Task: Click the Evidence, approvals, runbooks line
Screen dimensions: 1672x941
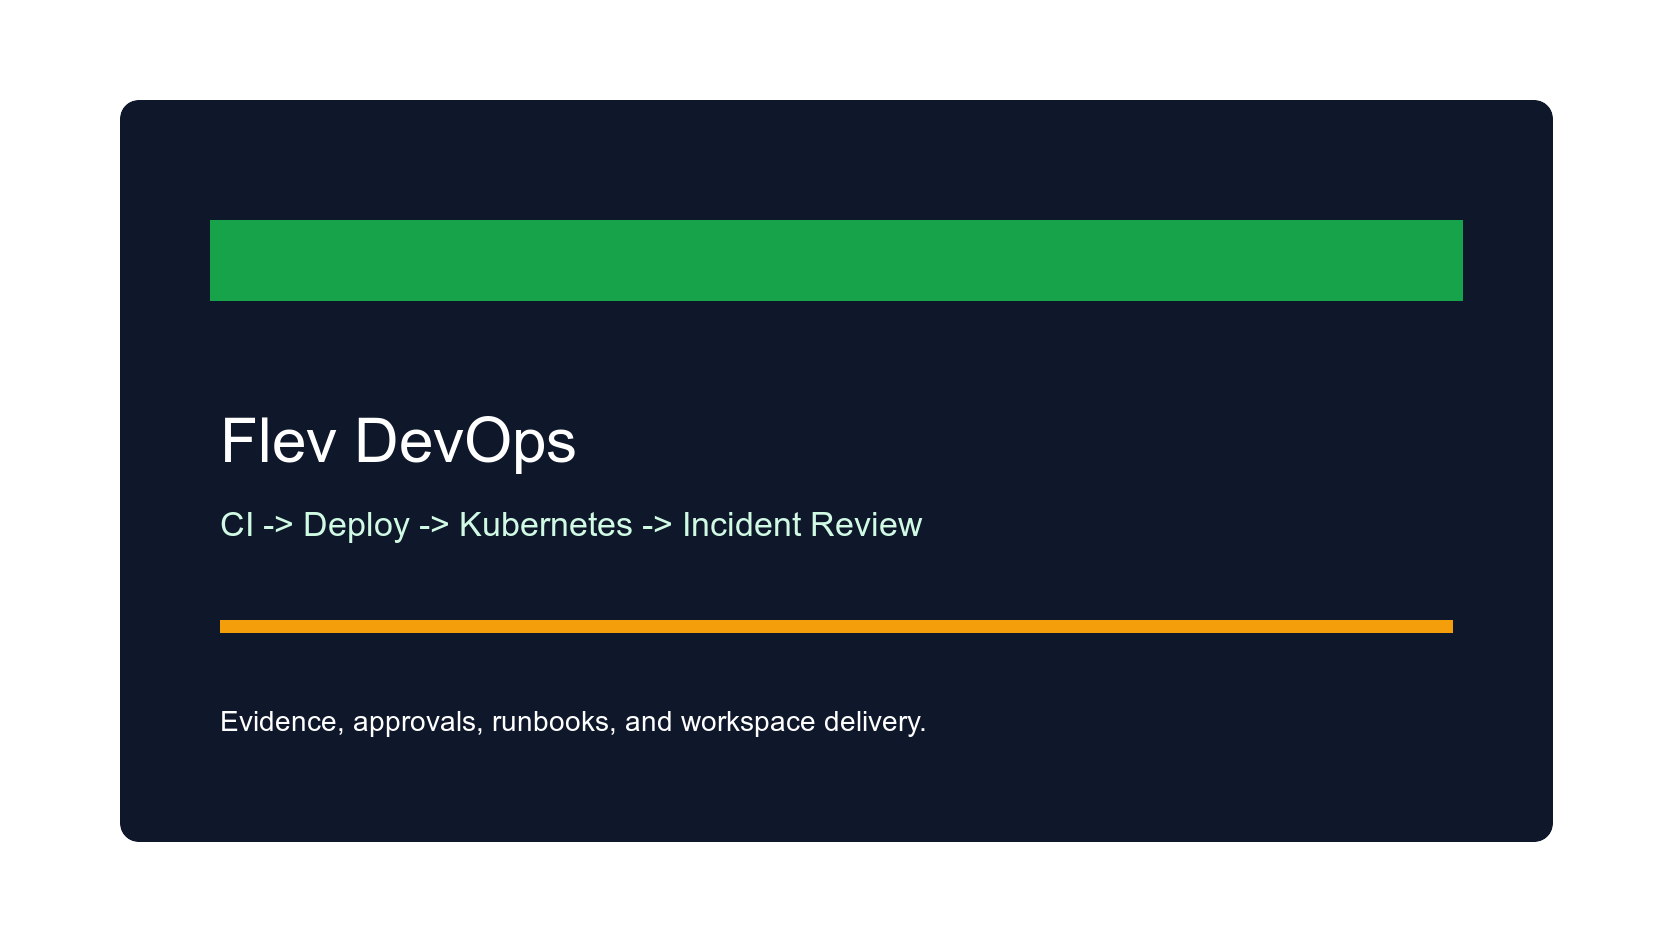Action: 573,722
